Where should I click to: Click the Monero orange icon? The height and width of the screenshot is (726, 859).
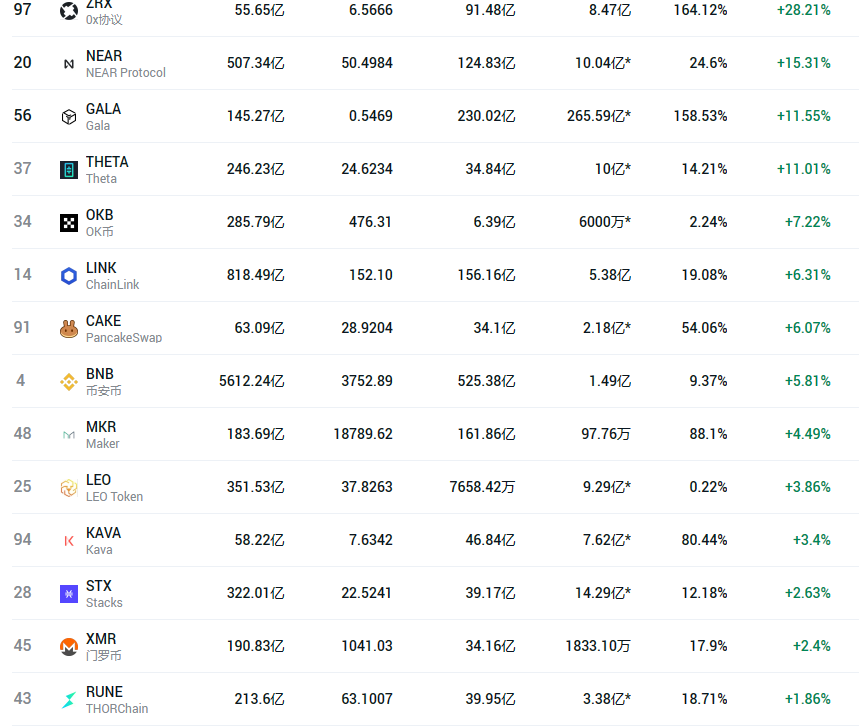click(x=69, y=647)
